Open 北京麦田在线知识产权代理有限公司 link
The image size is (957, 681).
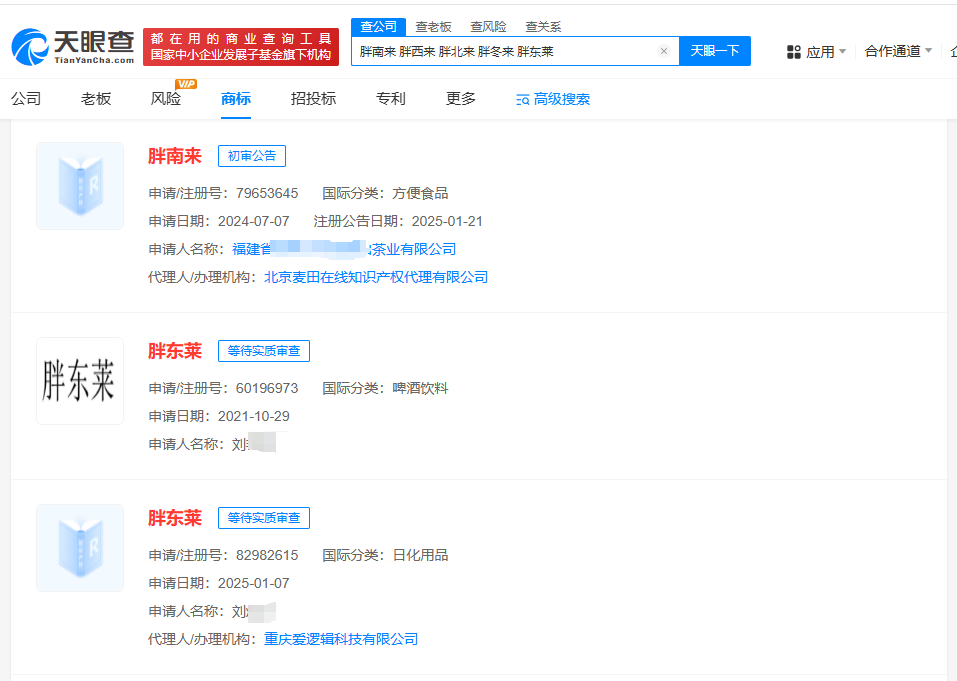tap(376, 278)
